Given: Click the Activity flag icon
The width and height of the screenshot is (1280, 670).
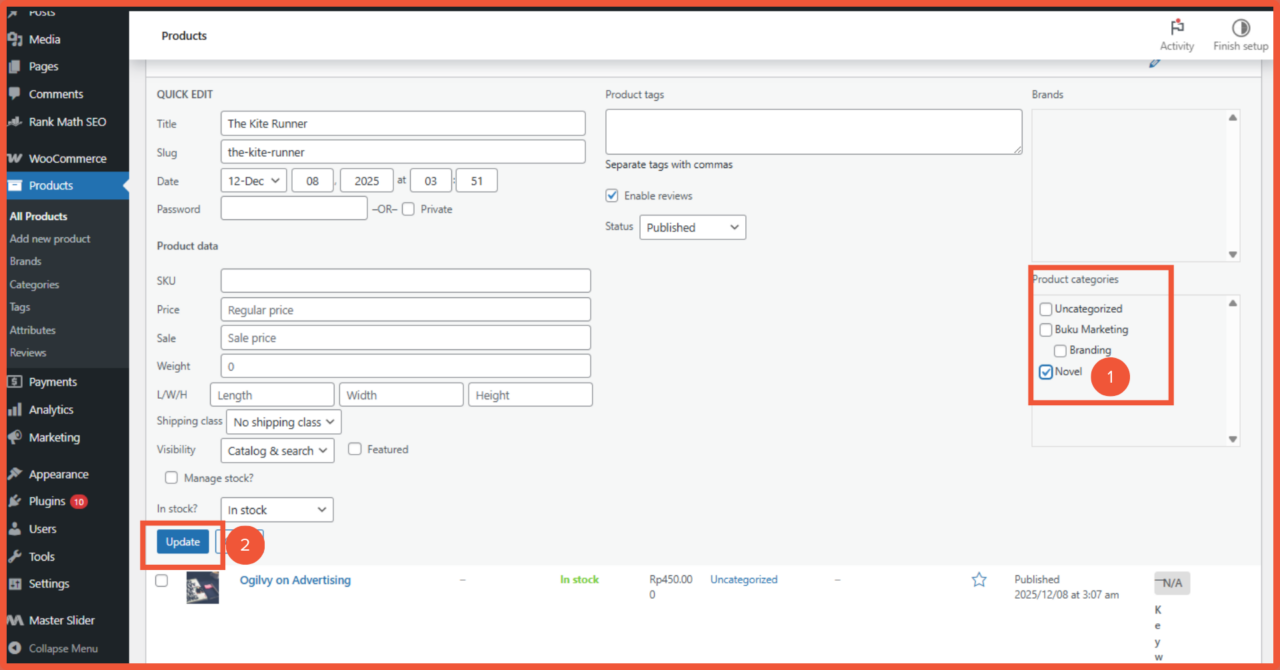Looking at the screenshot, I should click(1177, 28).
